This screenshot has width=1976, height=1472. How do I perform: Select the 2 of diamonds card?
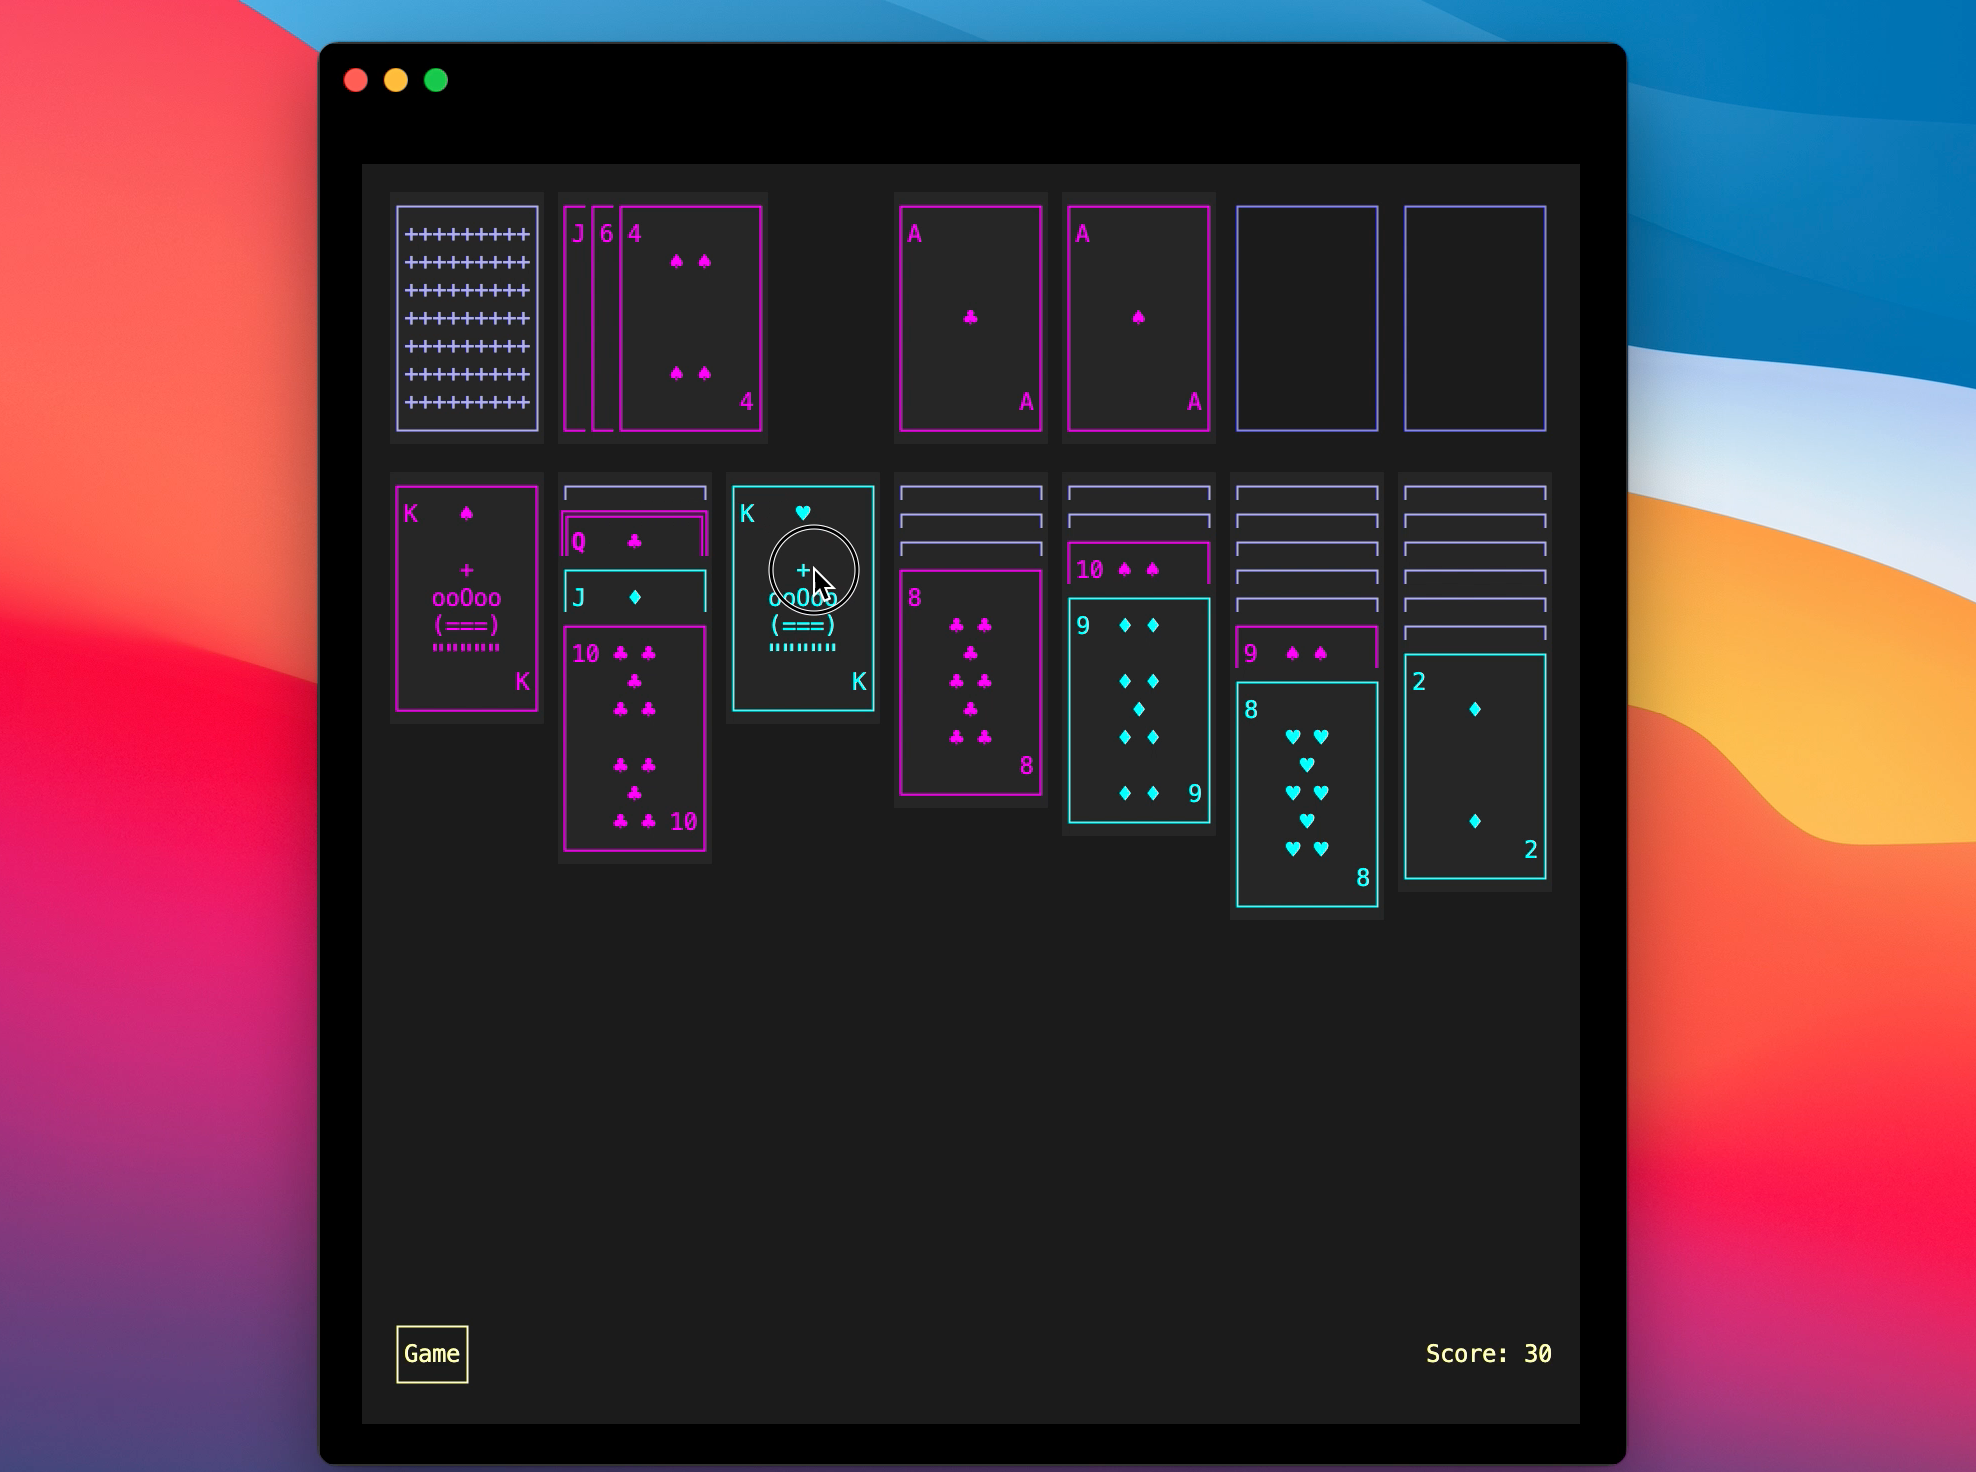pos(1474,766)
